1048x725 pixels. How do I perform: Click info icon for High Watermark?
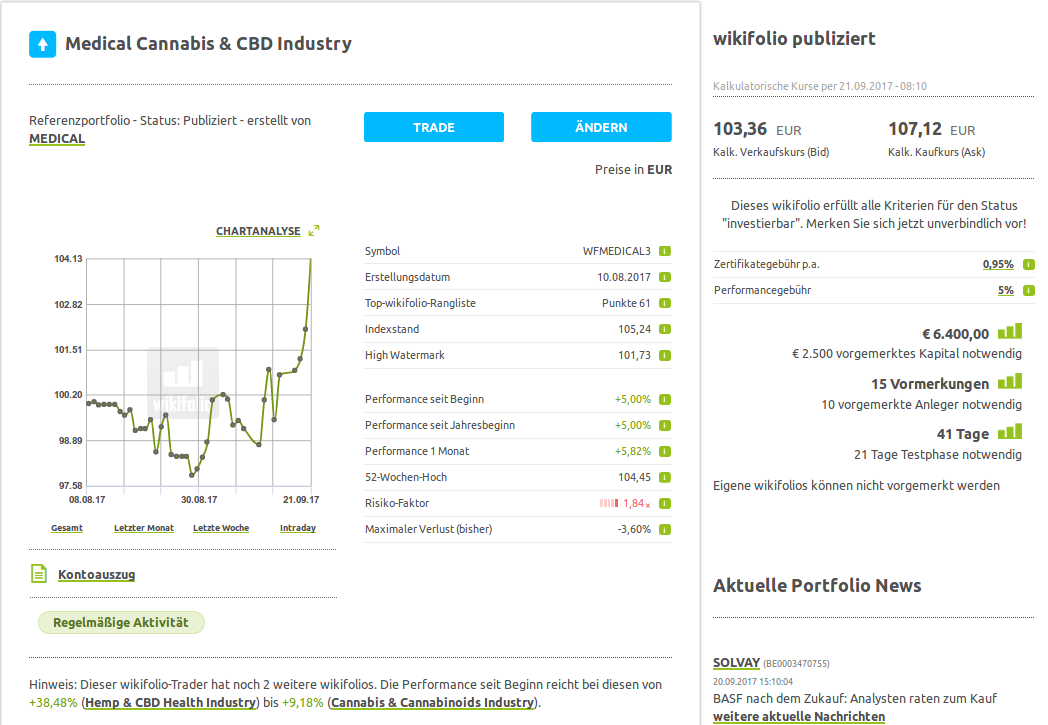(x=664, y=356)
